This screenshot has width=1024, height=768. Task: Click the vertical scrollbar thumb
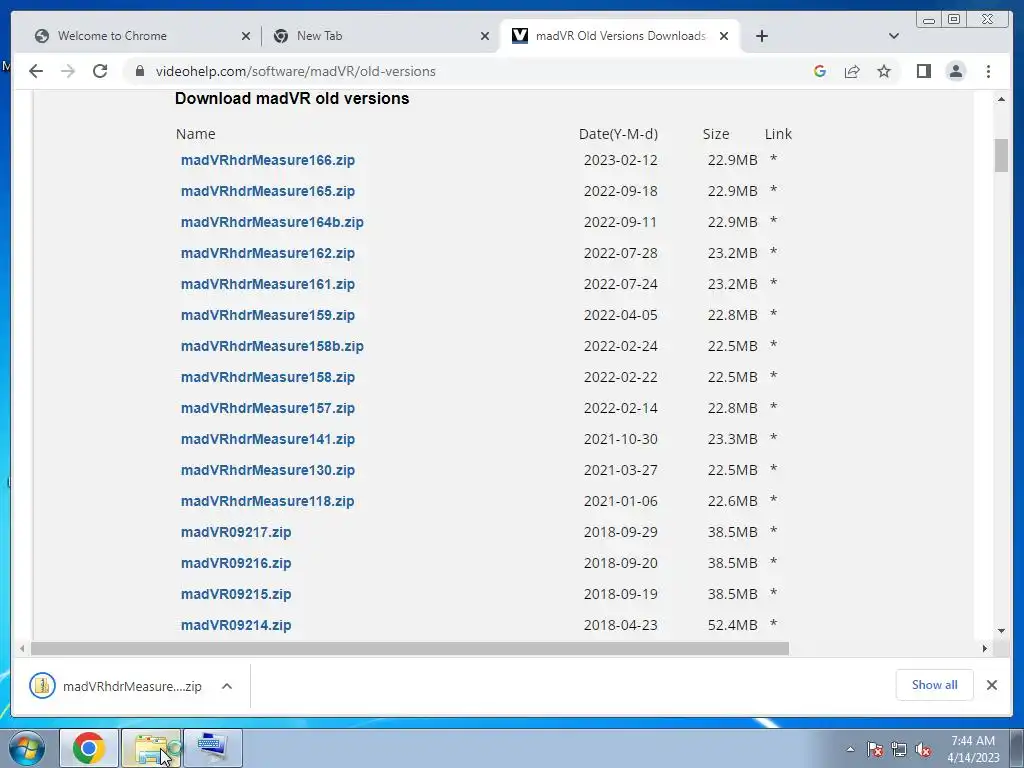(1001, 155)
